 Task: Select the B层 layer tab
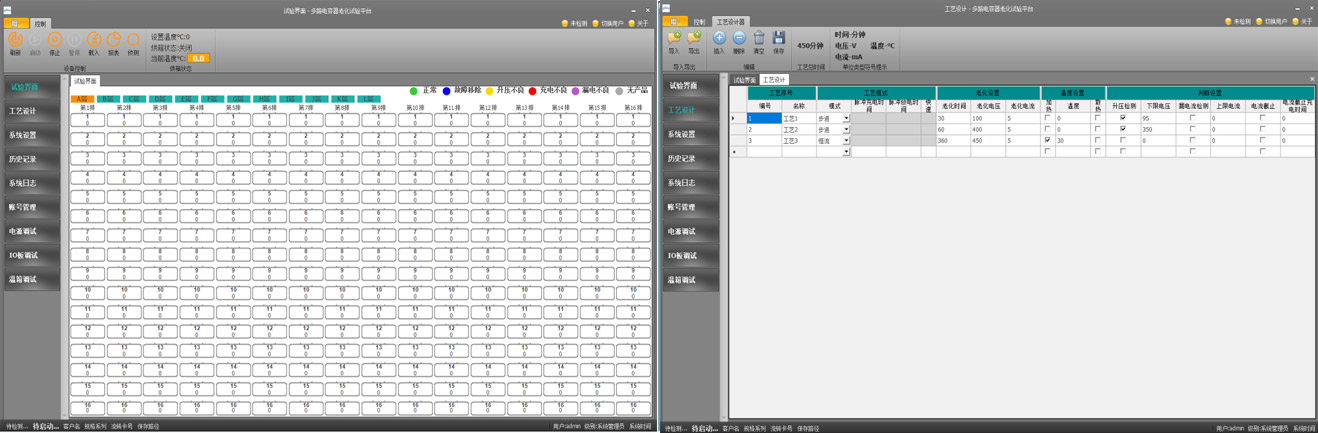[108, 99]
